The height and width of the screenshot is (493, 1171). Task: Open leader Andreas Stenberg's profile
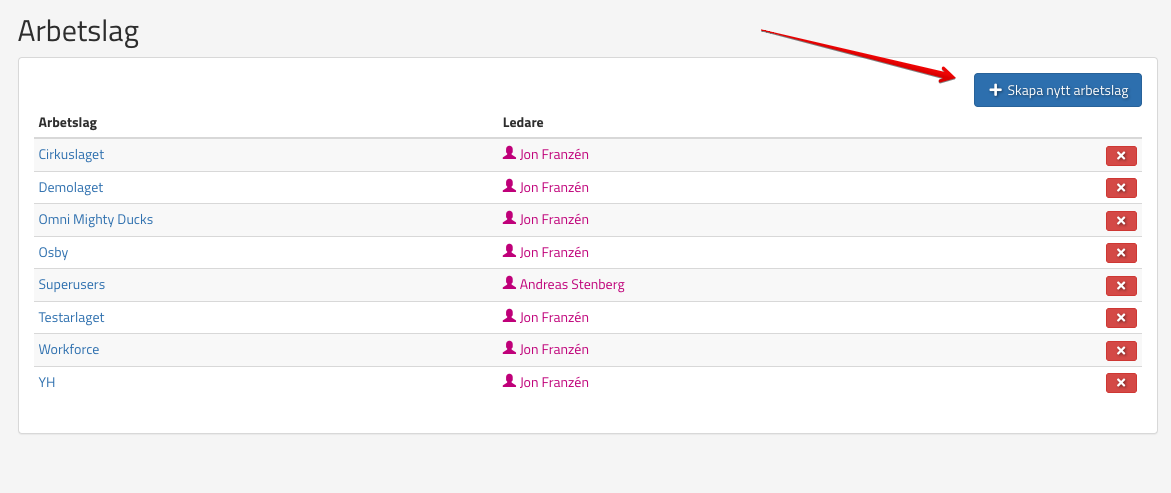(x=571, y=284)
